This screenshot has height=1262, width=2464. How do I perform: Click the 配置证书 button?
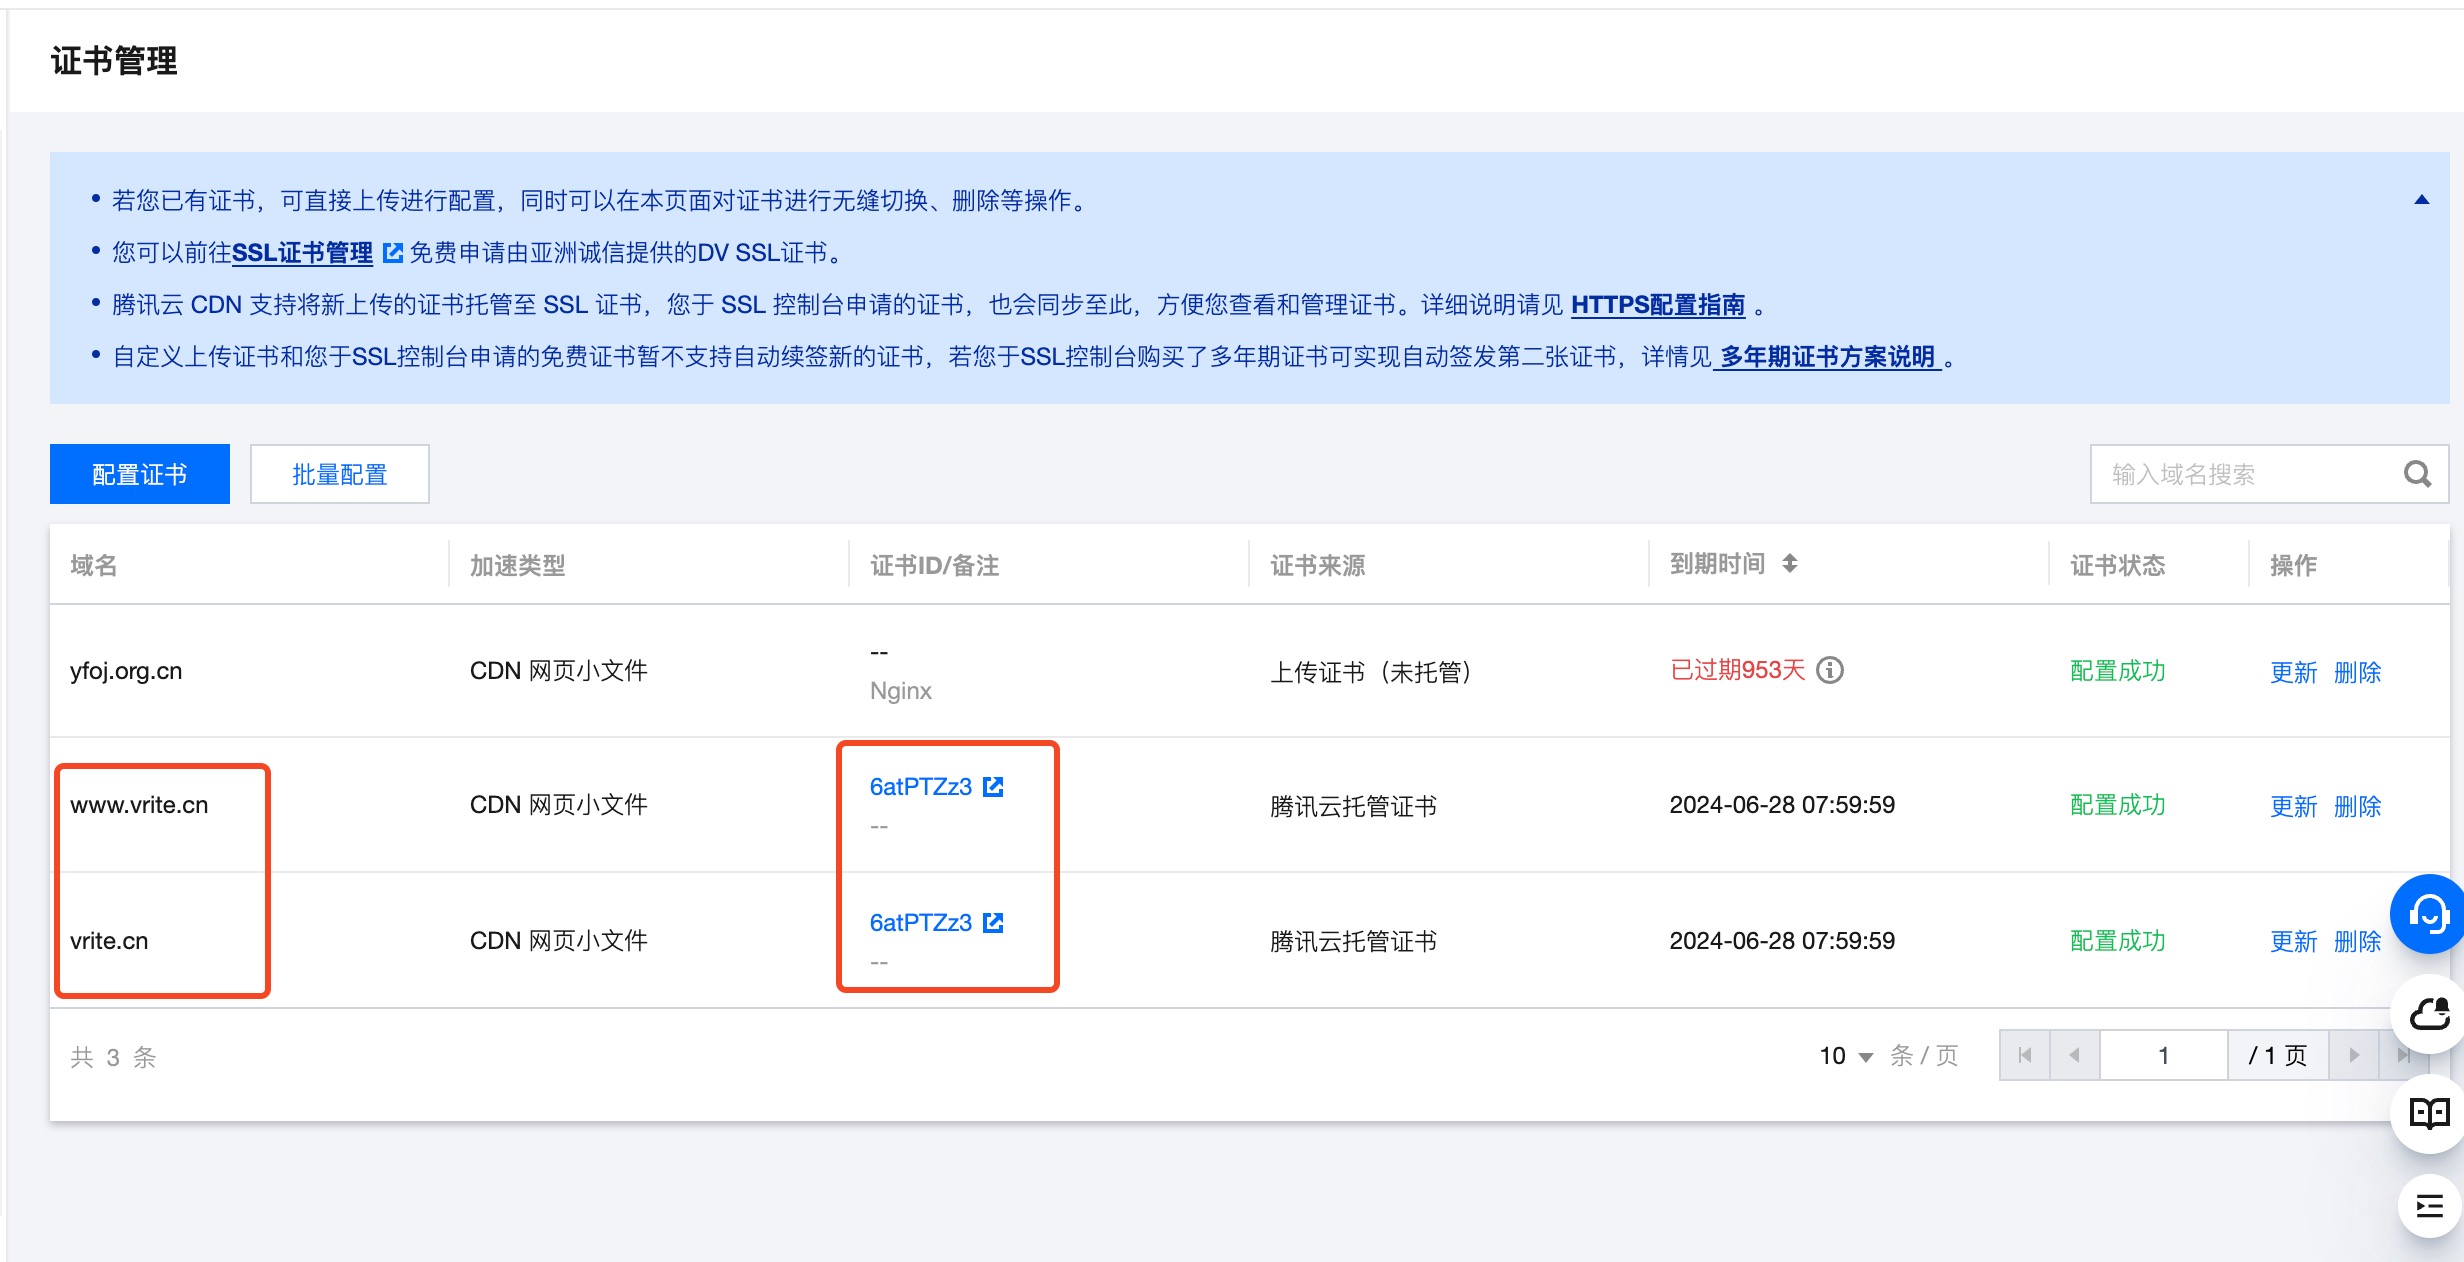pos(139,474)
